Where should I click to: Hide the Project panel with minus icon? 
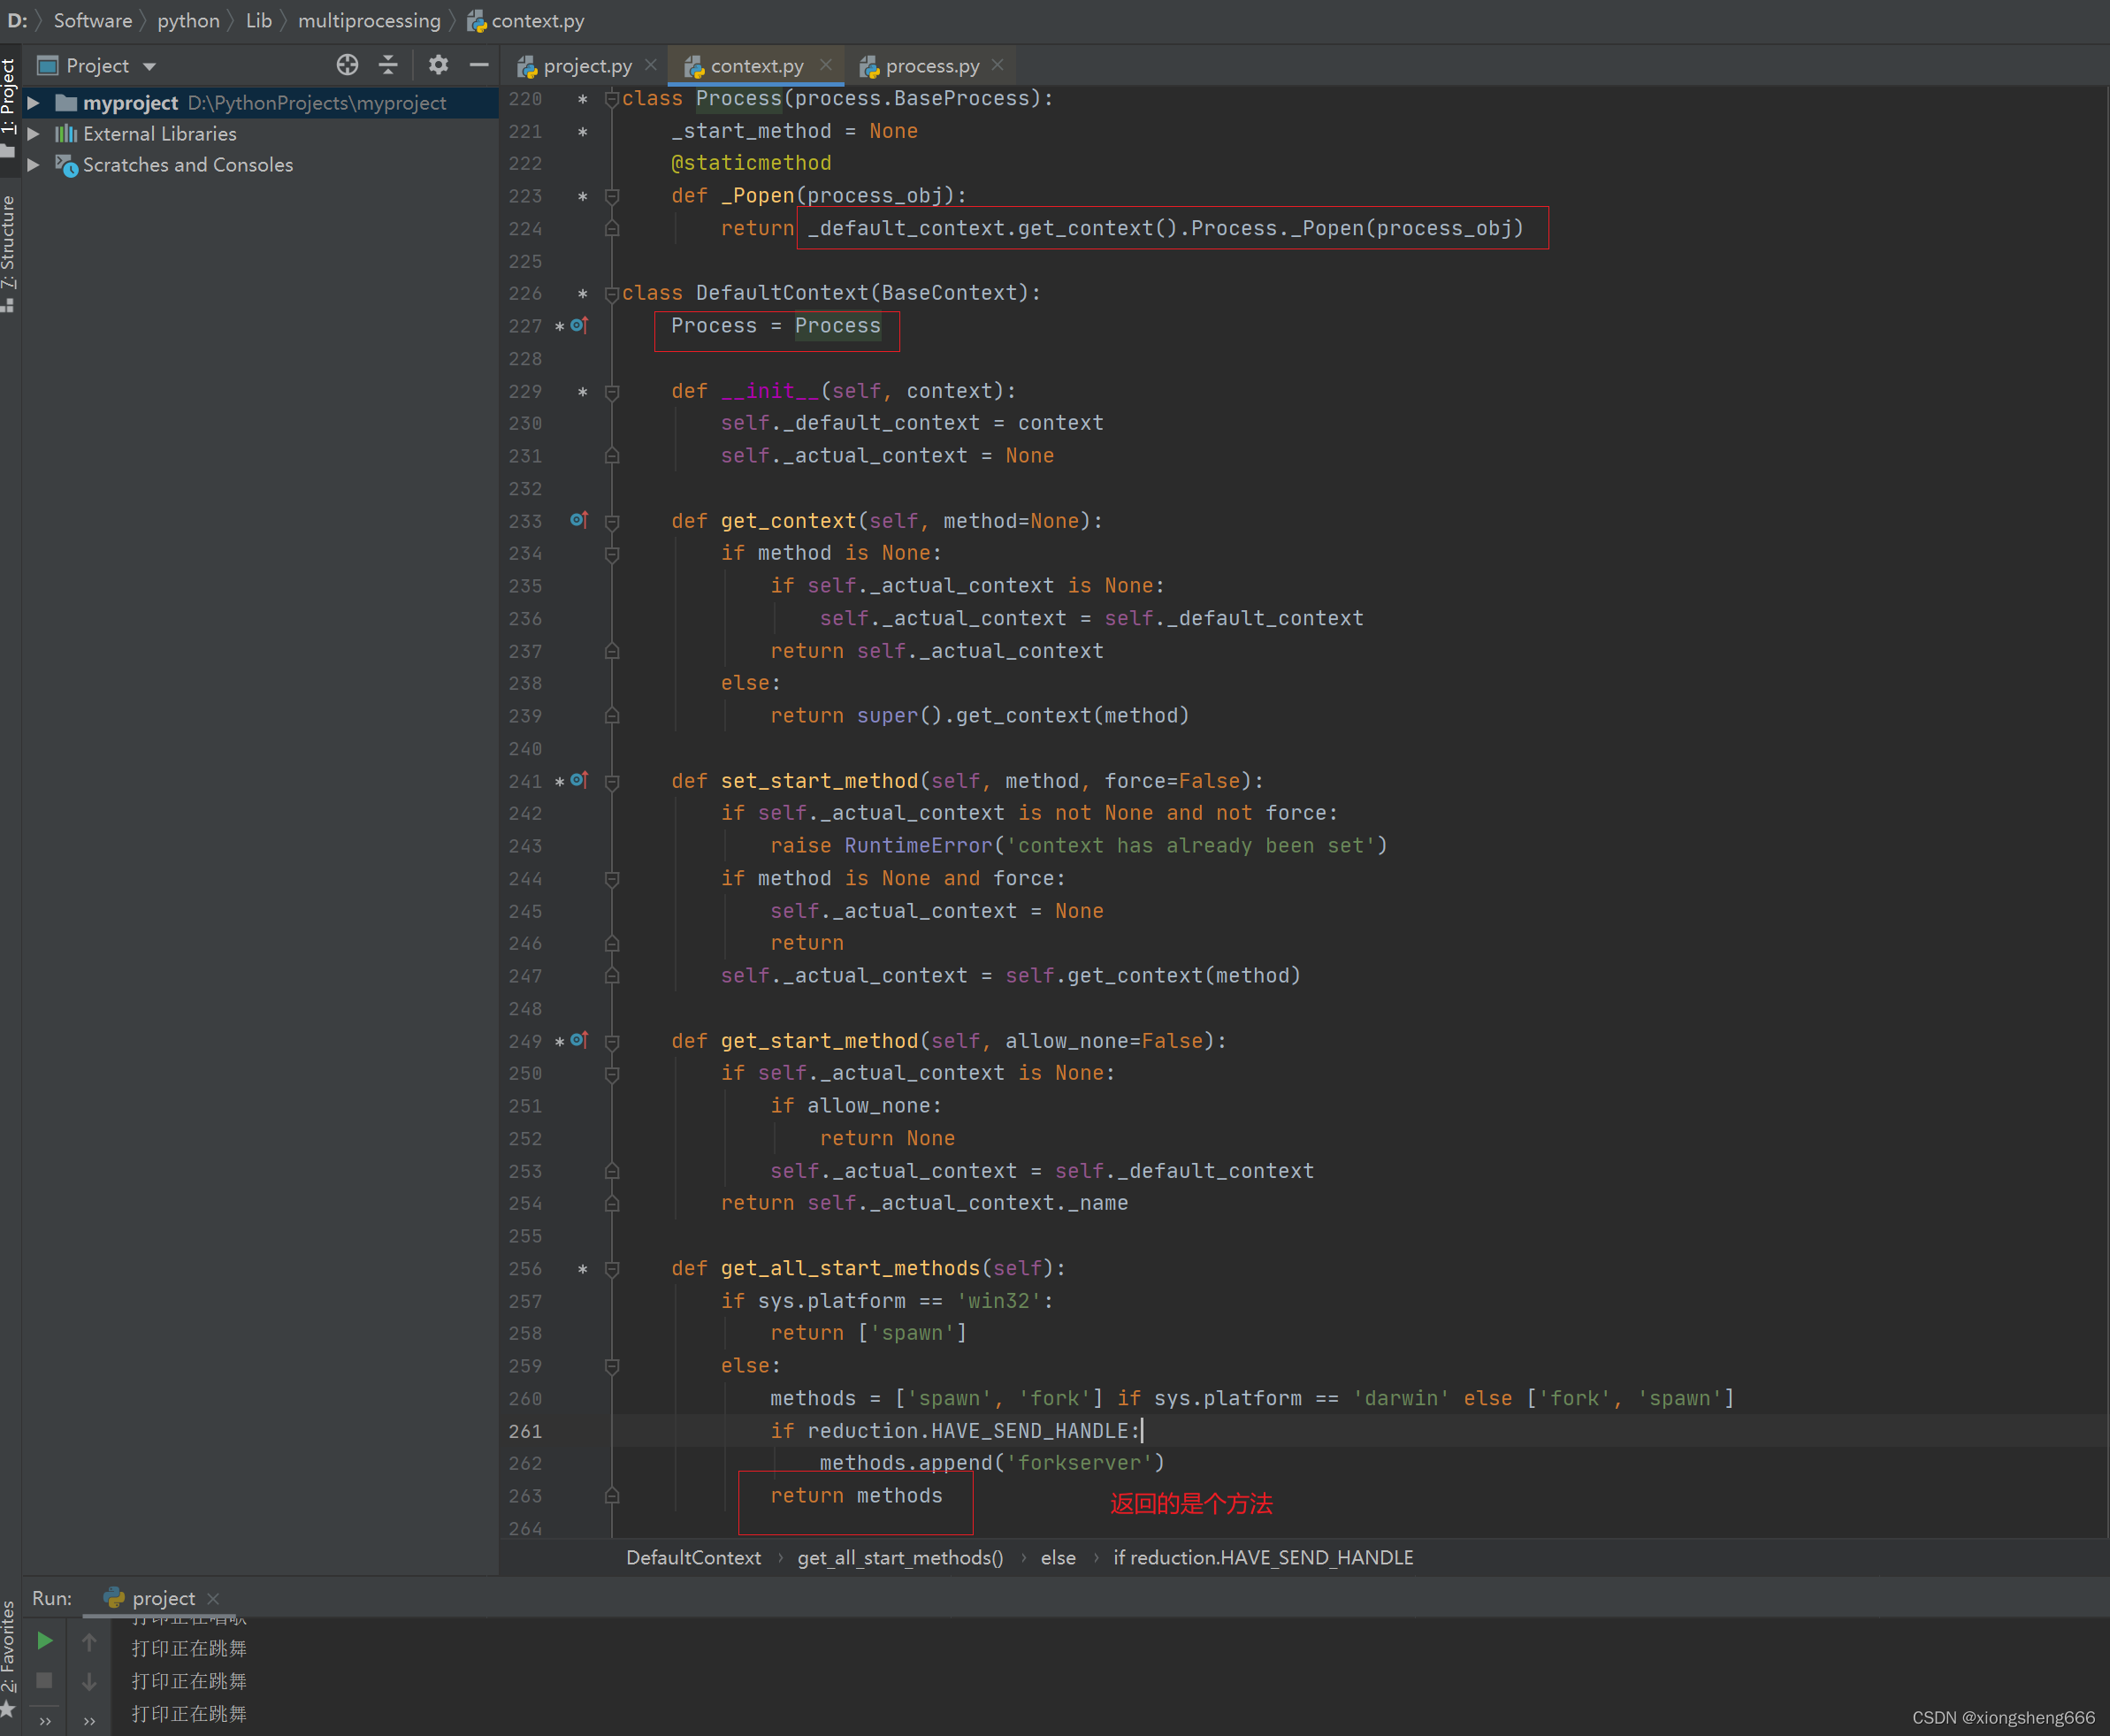[479, 66]
